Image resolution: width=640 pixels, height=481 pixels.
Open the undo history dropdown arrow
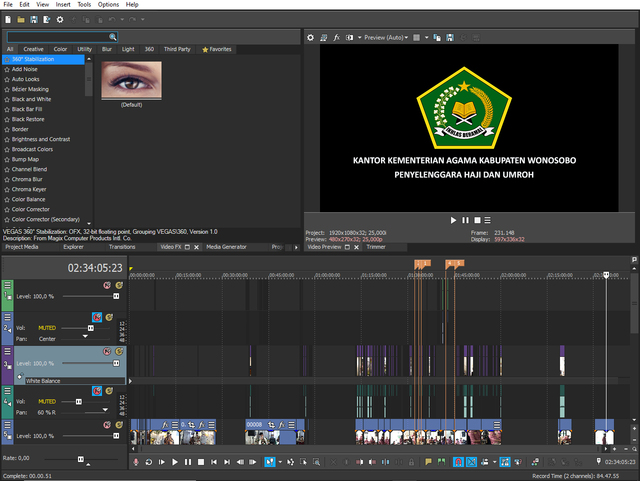pos(122,19)
